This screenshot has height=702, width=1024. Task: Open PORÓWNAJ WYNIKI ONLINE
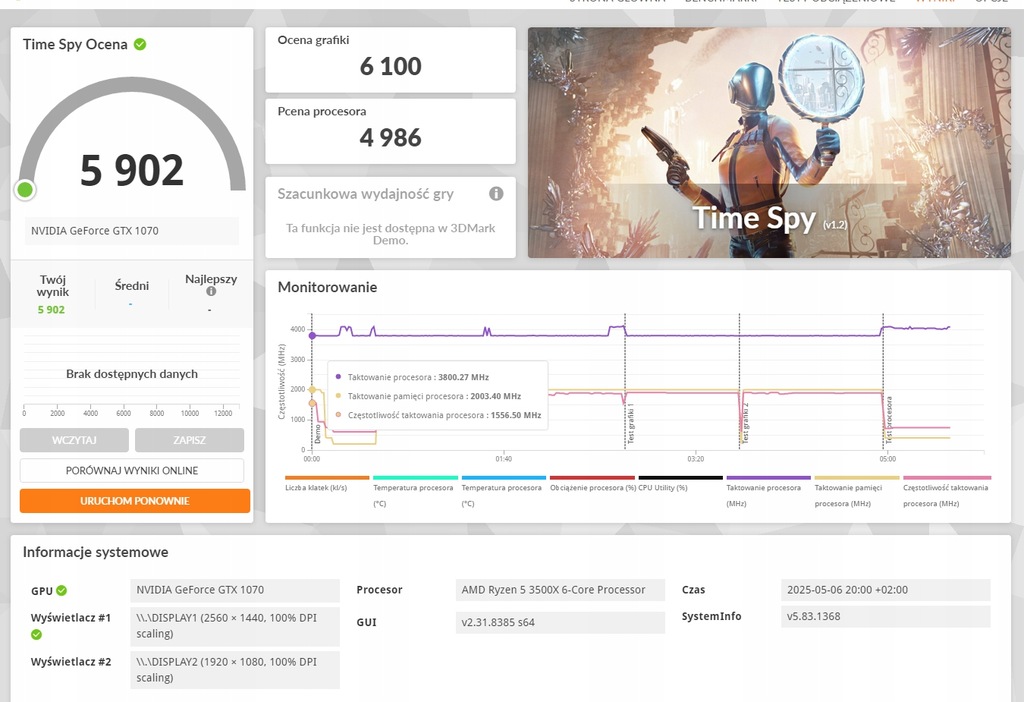[132, 470]
